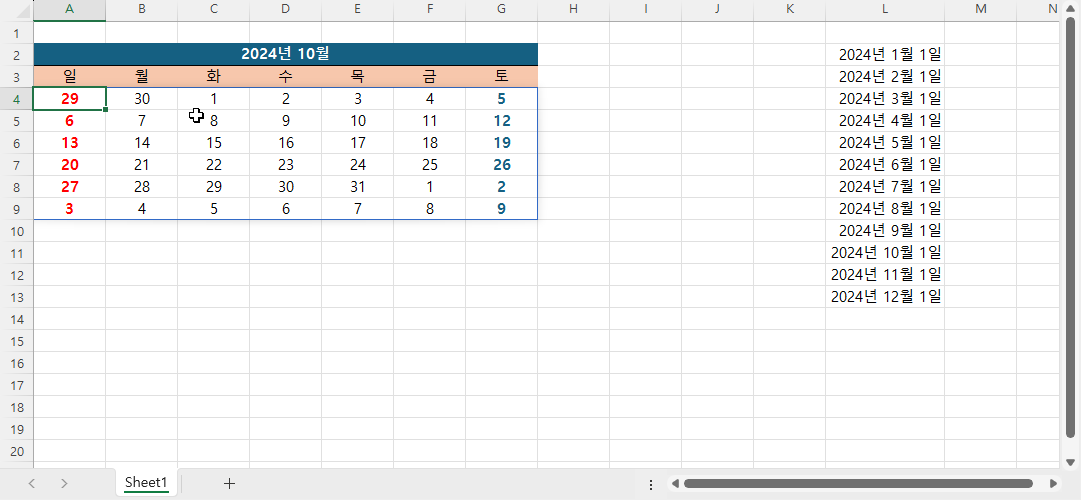Click the next sheet navigation arrow
The image size is (1081, 500).
64,483
